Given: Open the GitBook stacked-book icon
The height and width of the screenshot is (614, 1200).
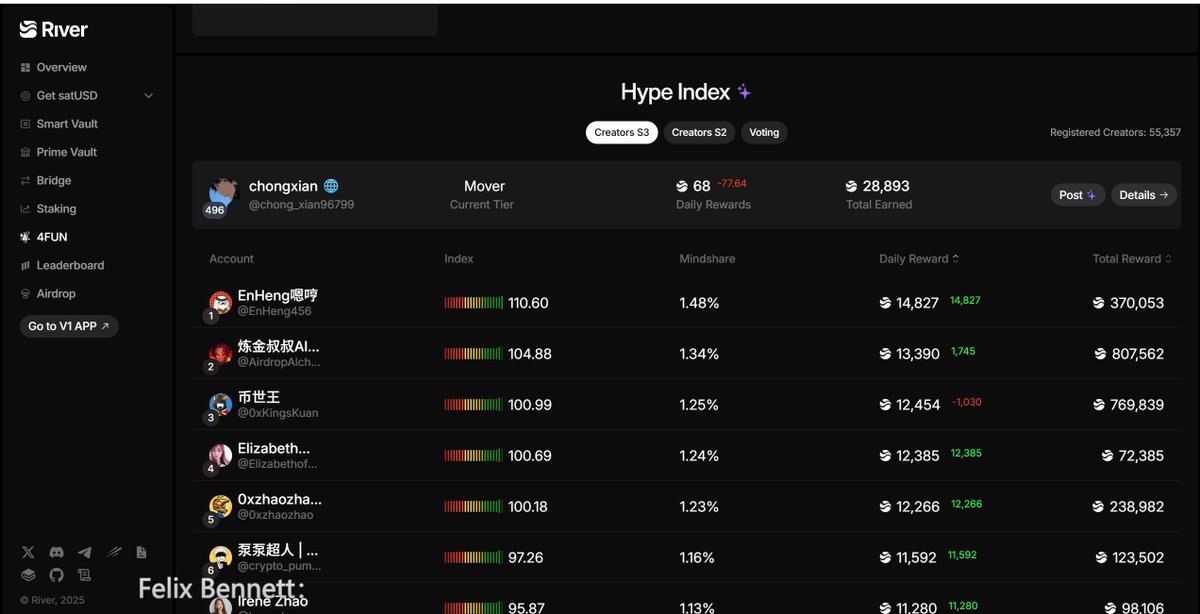Looking at the screenshot, I should pos(28,575).
